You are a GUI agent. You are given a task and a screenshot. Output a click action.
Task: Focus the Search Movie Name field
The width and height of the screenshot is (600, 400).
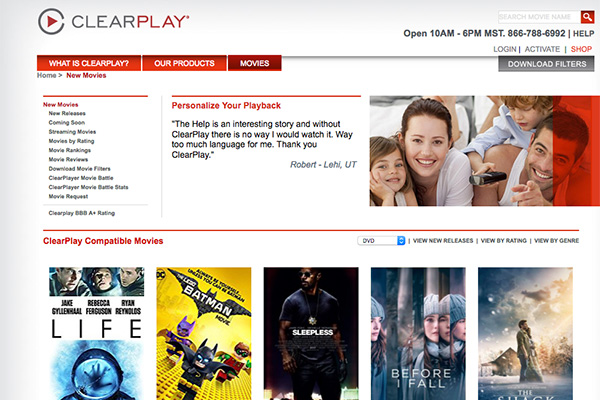539,17
